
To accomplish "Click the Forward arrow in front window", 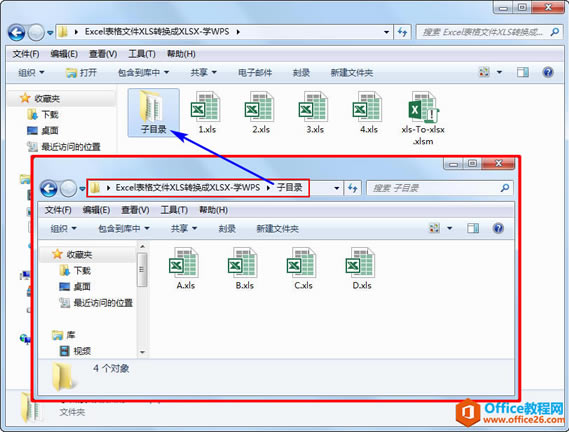I will (x=68, y=188).
